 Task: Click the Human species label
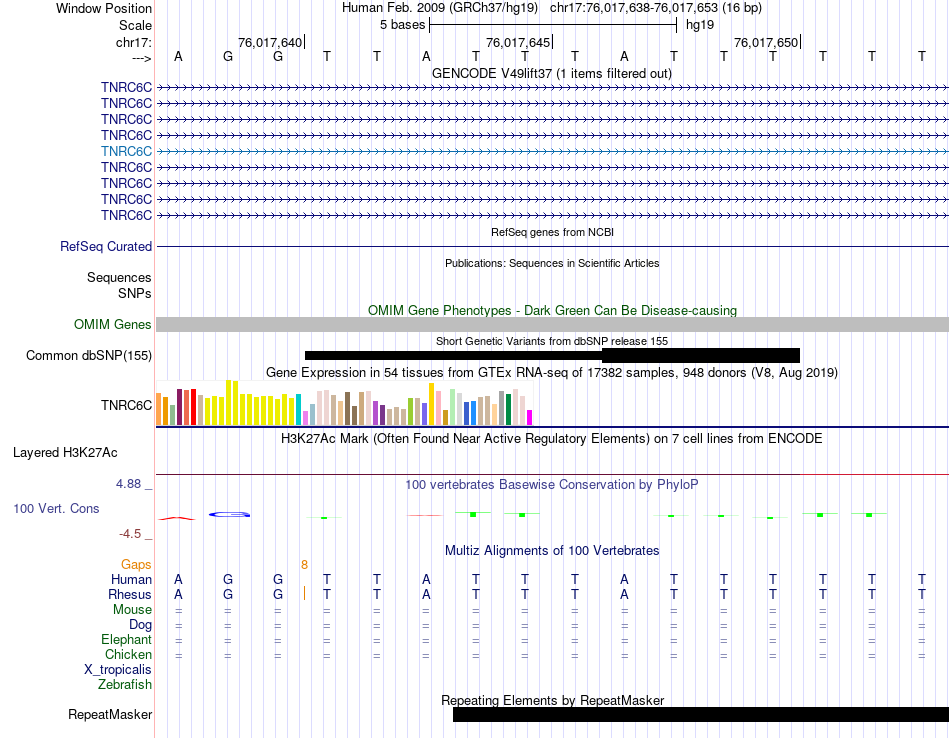point(131,580)
